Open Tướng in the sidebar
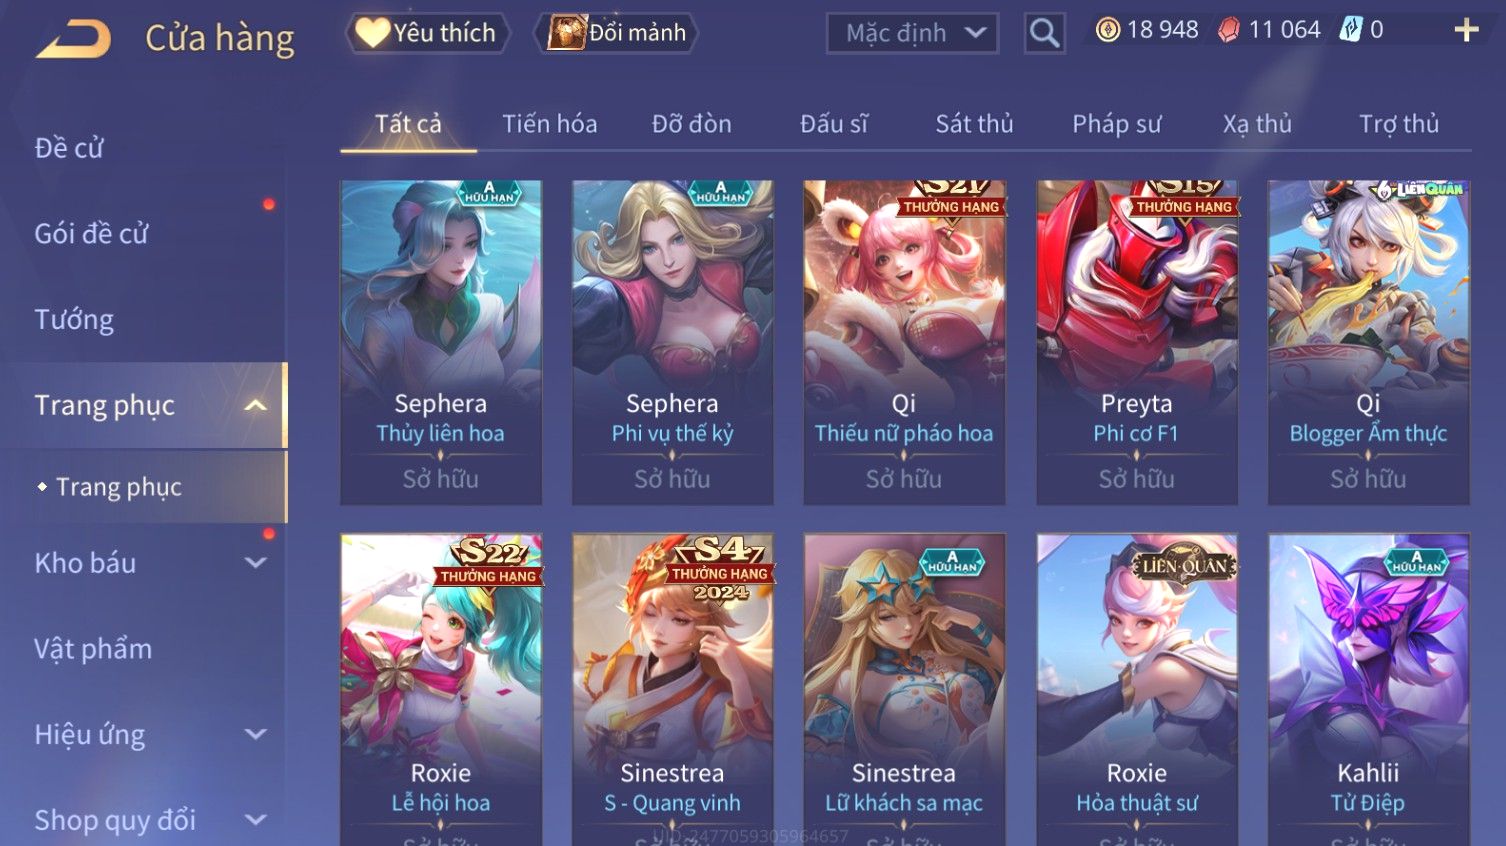 74,320
